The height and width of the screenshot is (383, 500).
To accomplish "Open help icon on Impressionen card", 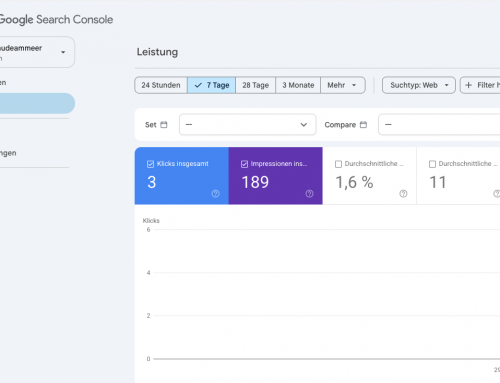I will tap(309, 194).
